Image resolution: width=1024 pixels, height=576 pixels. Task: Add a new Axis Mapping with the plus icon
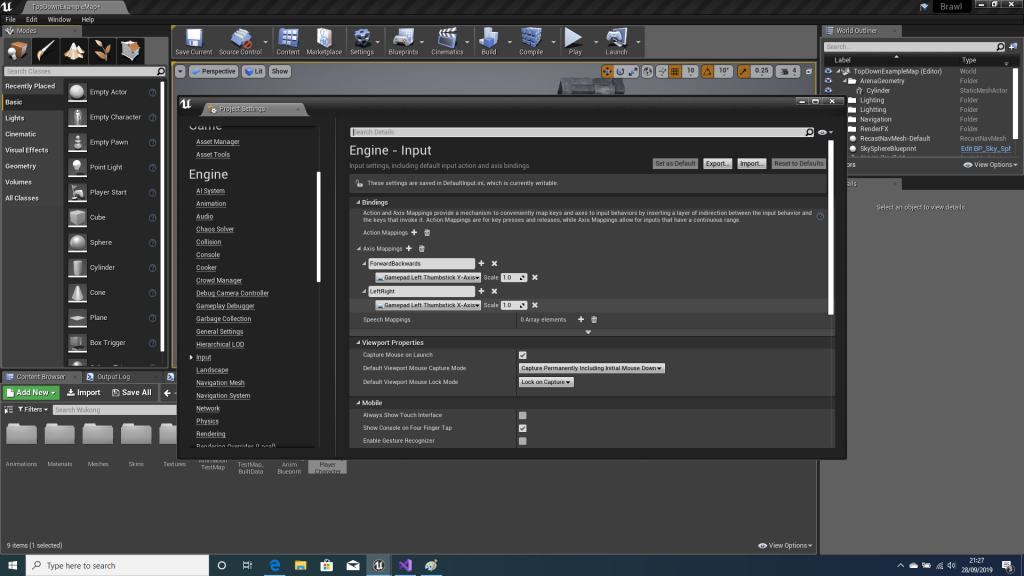coord(410,248)
